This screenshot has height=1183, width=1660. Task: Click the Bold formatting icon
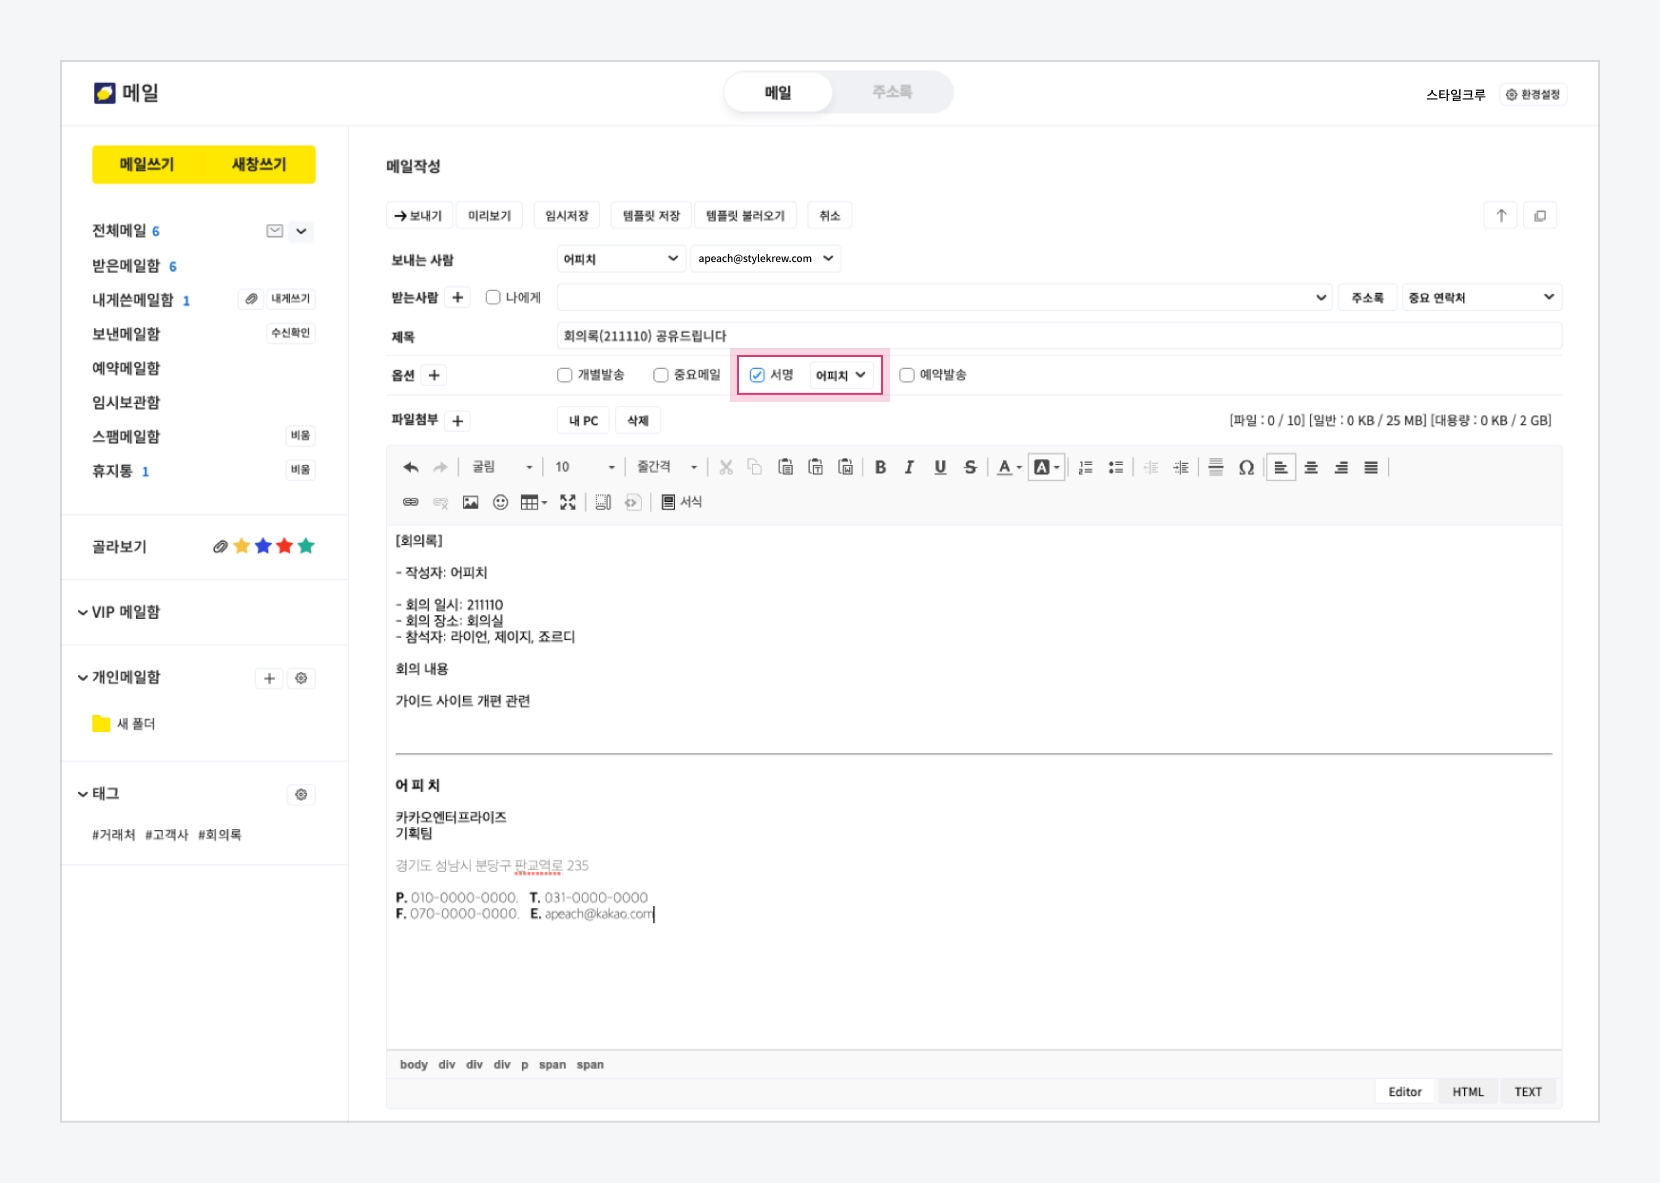pos(880,467)
